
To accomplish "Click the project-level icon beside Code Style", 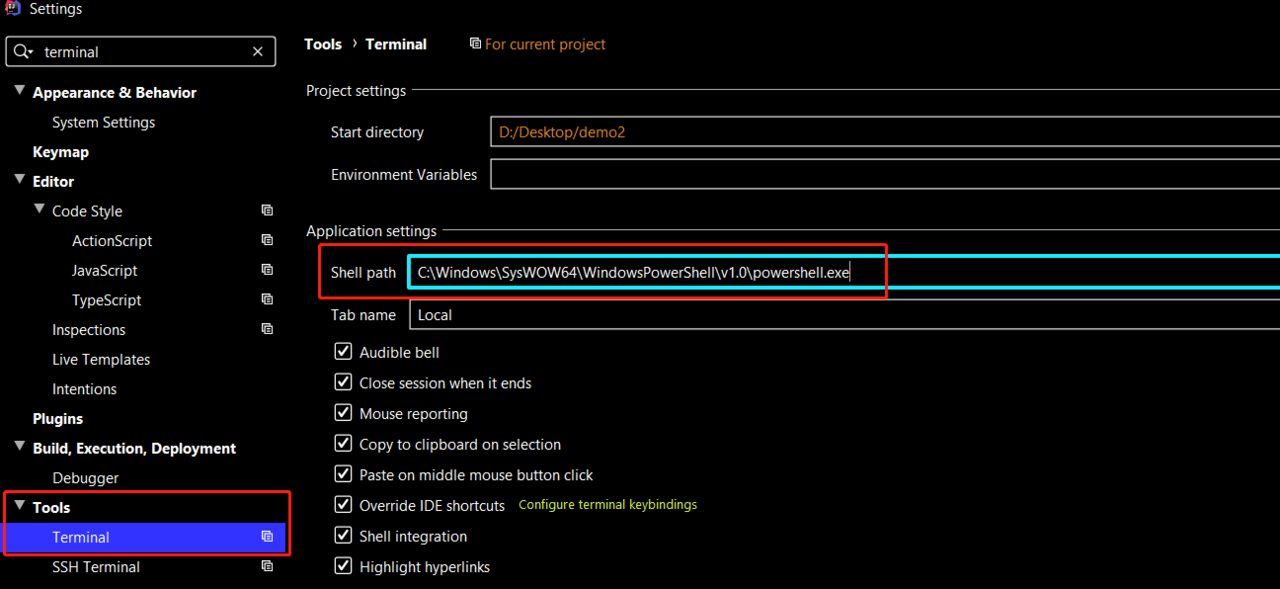I will click(267, 211).
